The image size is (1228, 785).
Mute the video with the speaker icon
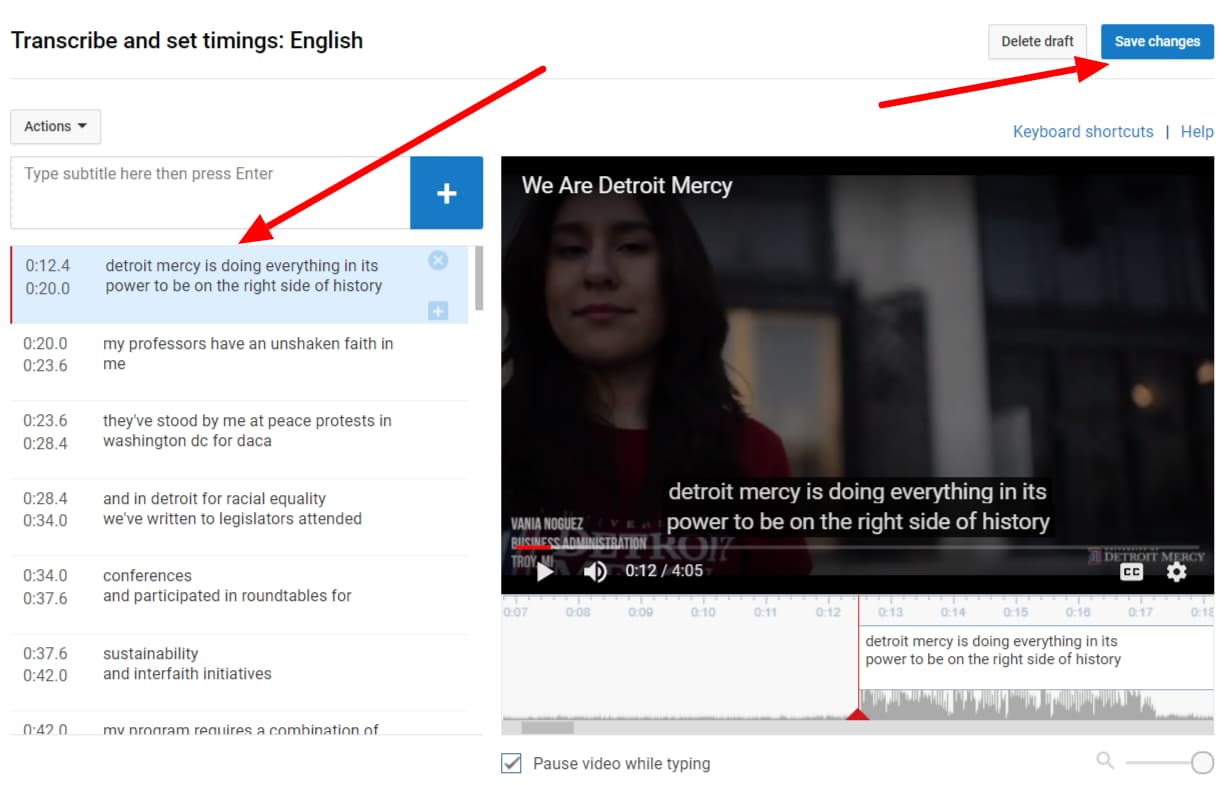tap(595, 571)
